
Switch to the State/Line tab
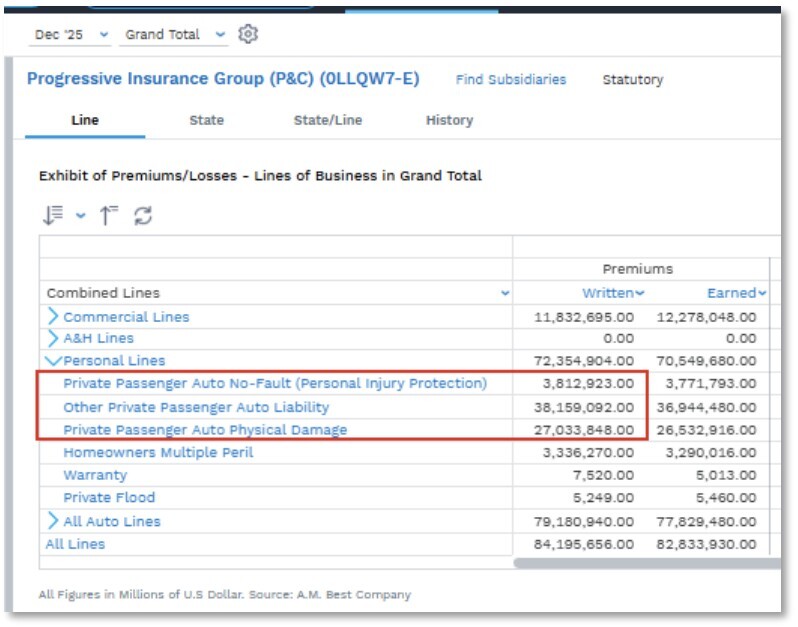(x=328, y=120)
